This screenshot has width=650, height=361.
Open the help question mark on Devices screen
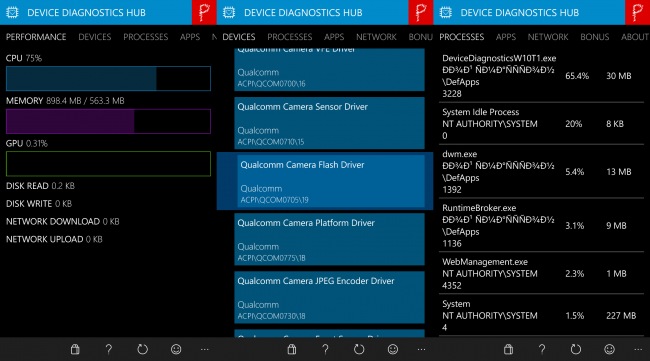(x=325, y=349)
